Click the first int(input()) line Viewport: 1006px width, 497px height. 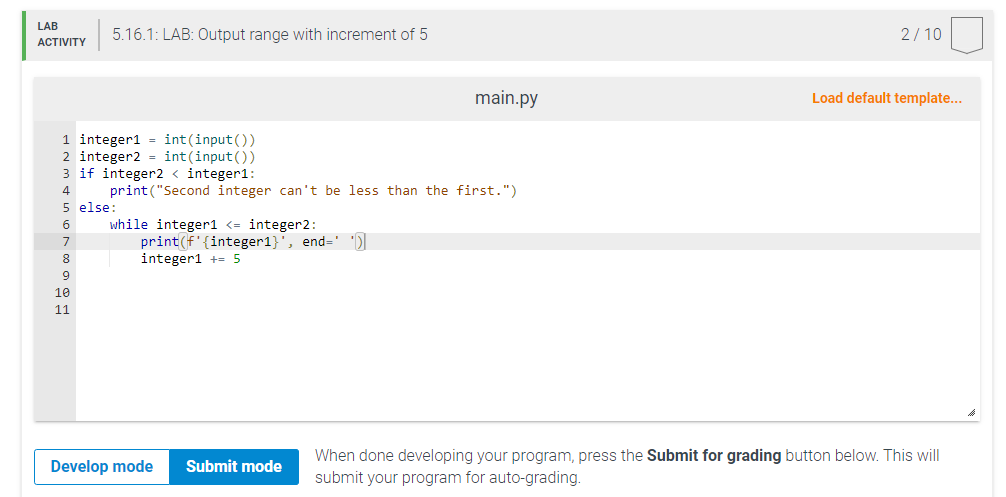pos(167,140)
